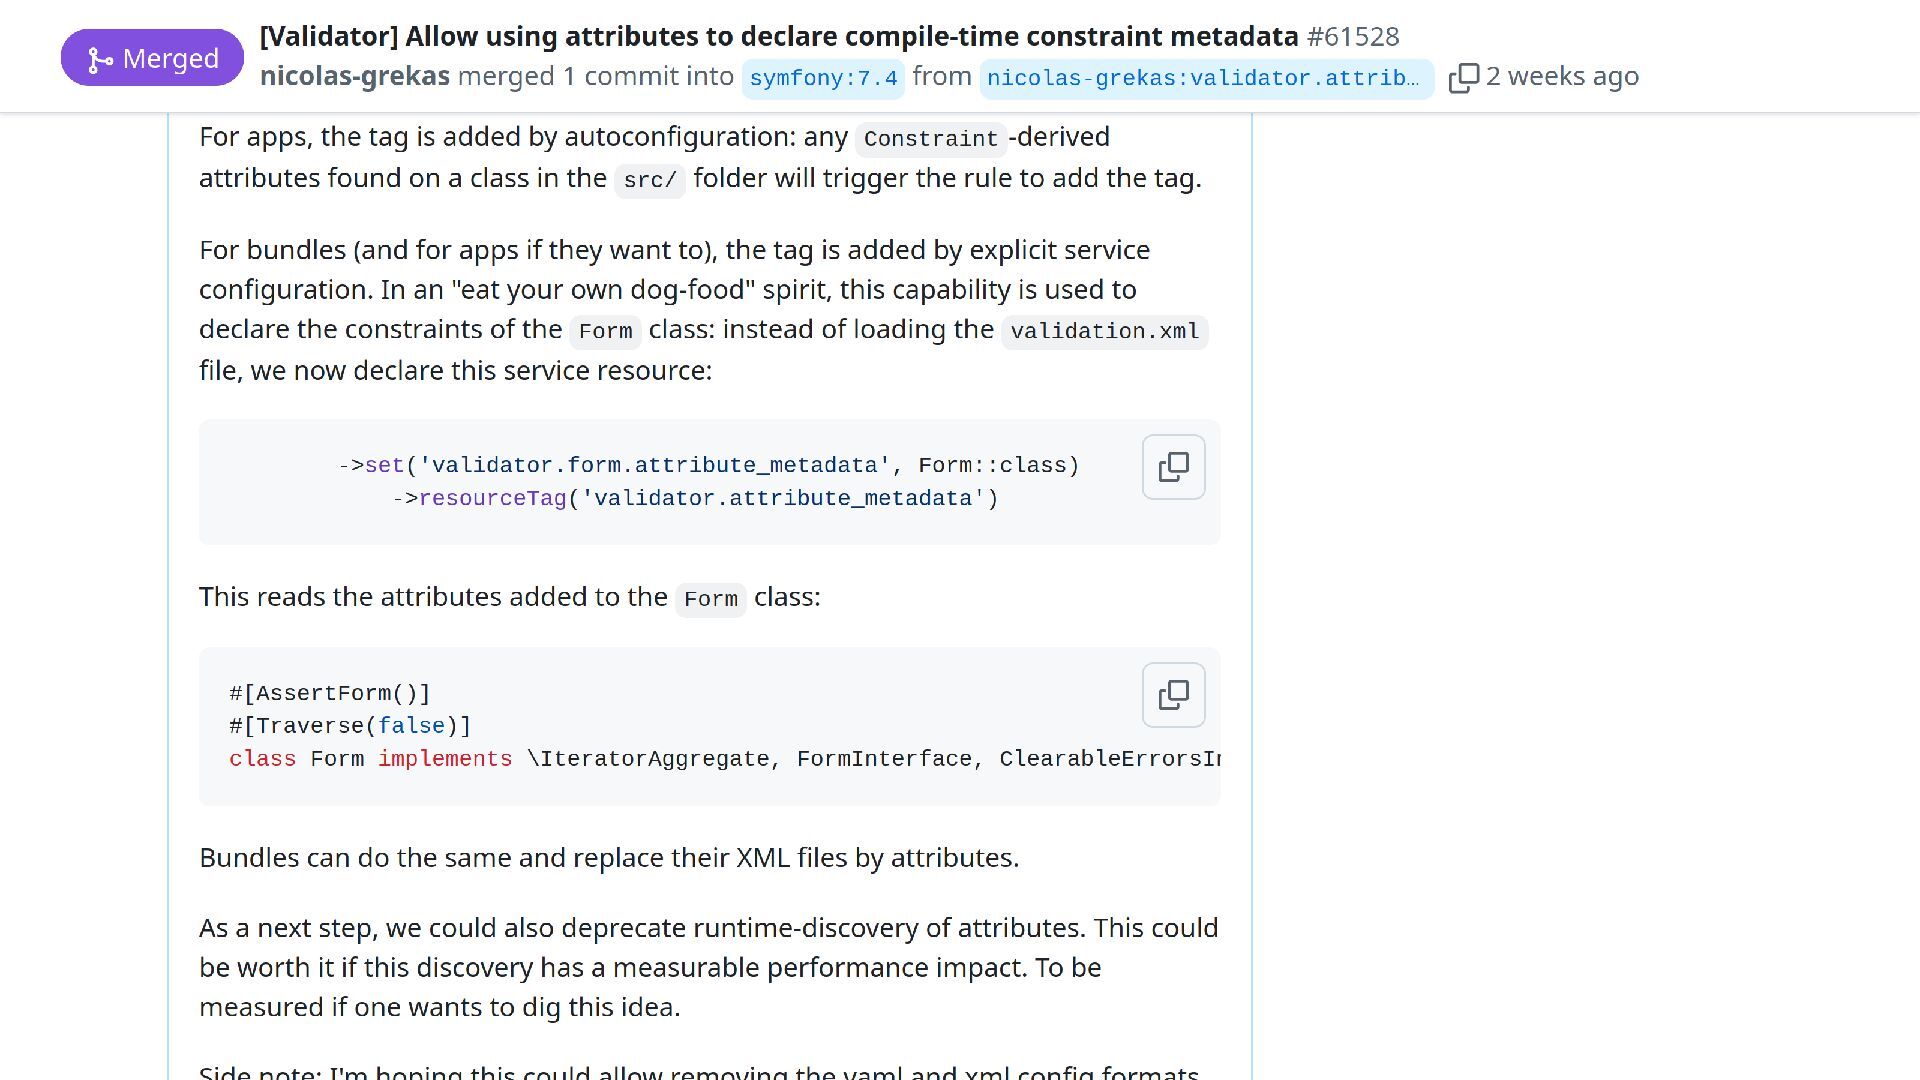Image resolution: width=1920 pixels, height=1080 pixels.
Task: Click the 'Form' code label before 'class: instead'
Action: click(605, 332)
